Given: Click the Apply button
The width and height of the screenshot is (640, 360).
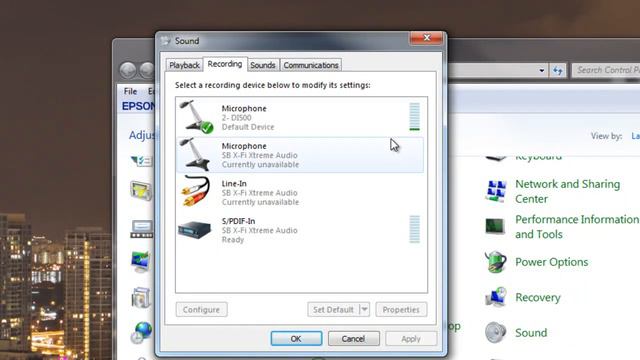Looking at the screenshot, I should point(411,339).
